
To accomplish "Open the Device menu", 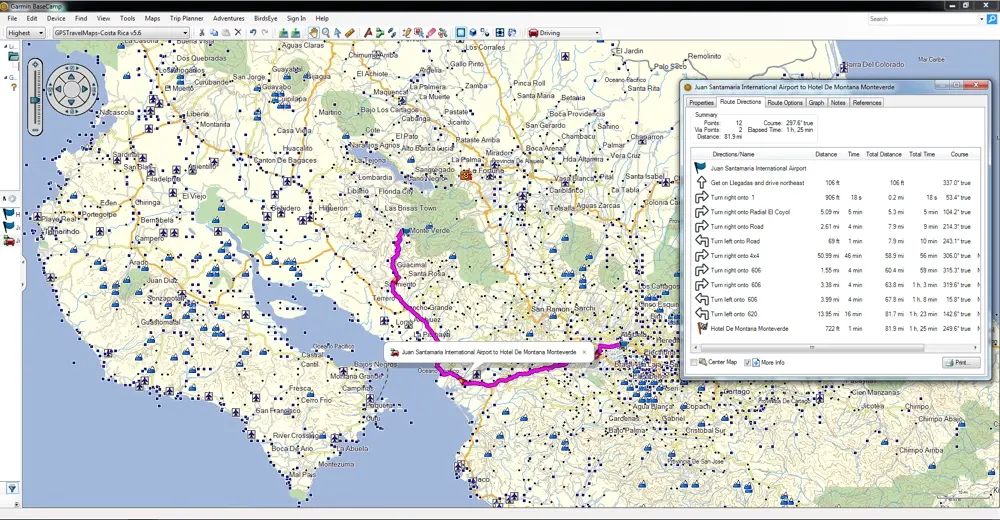I will coord(56,19).
